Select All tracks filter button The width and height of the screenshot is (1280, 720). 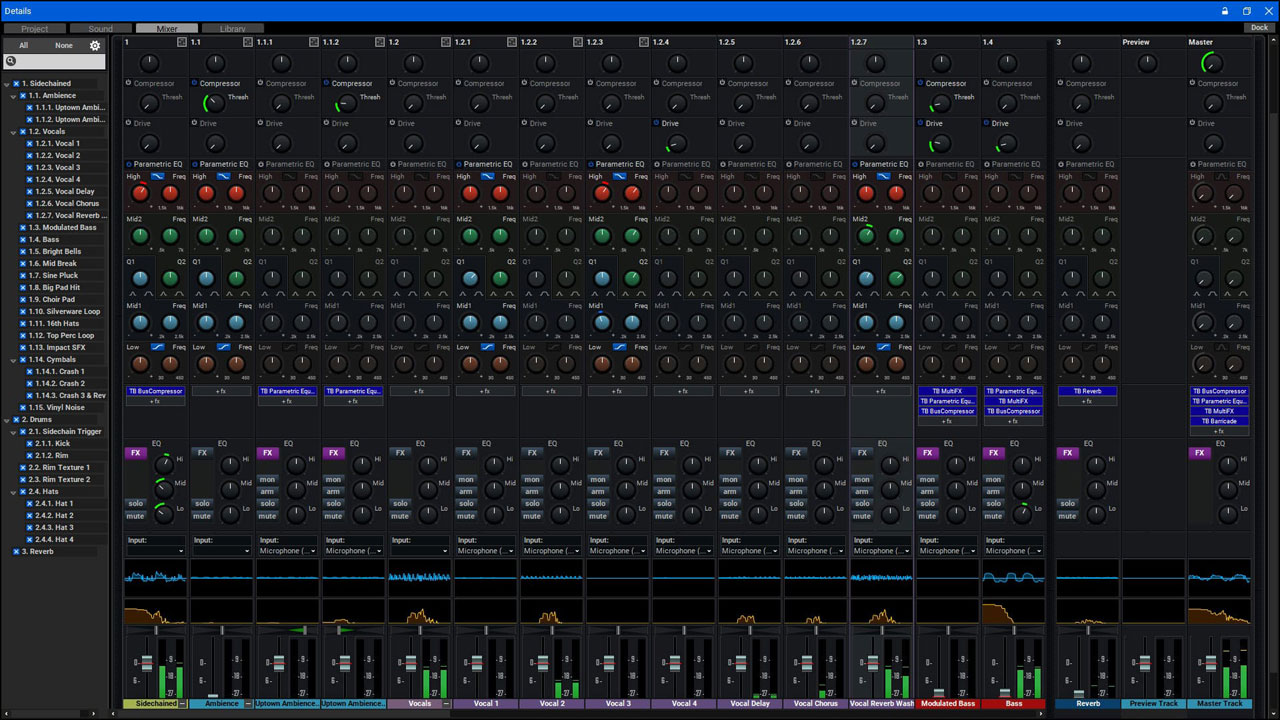click(23, 45)
